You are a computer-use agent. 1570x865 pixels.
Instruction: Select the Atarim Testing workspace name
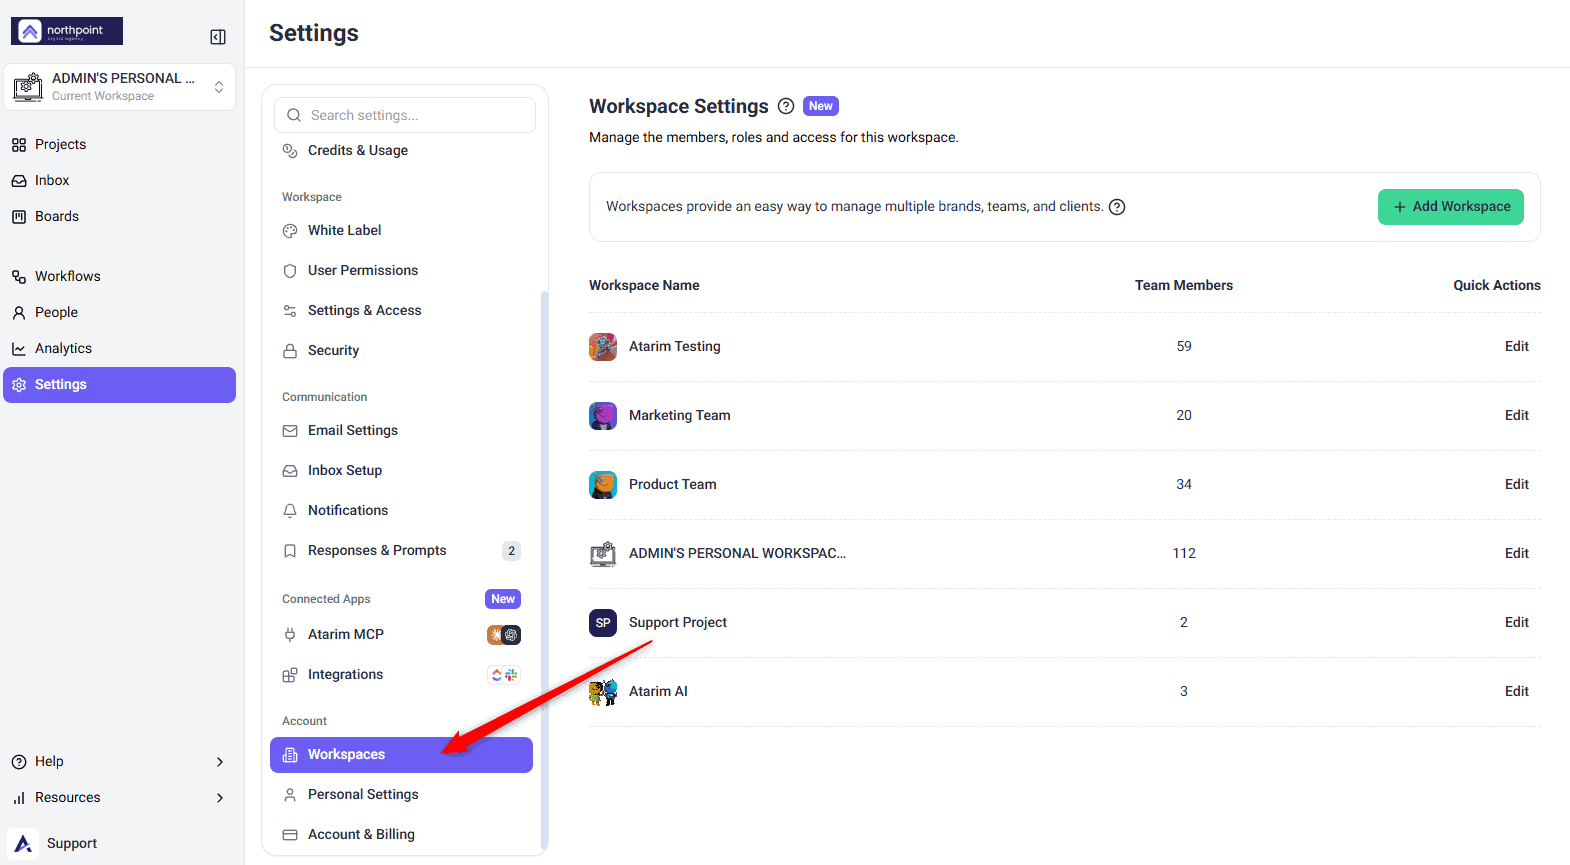[675, 346]
